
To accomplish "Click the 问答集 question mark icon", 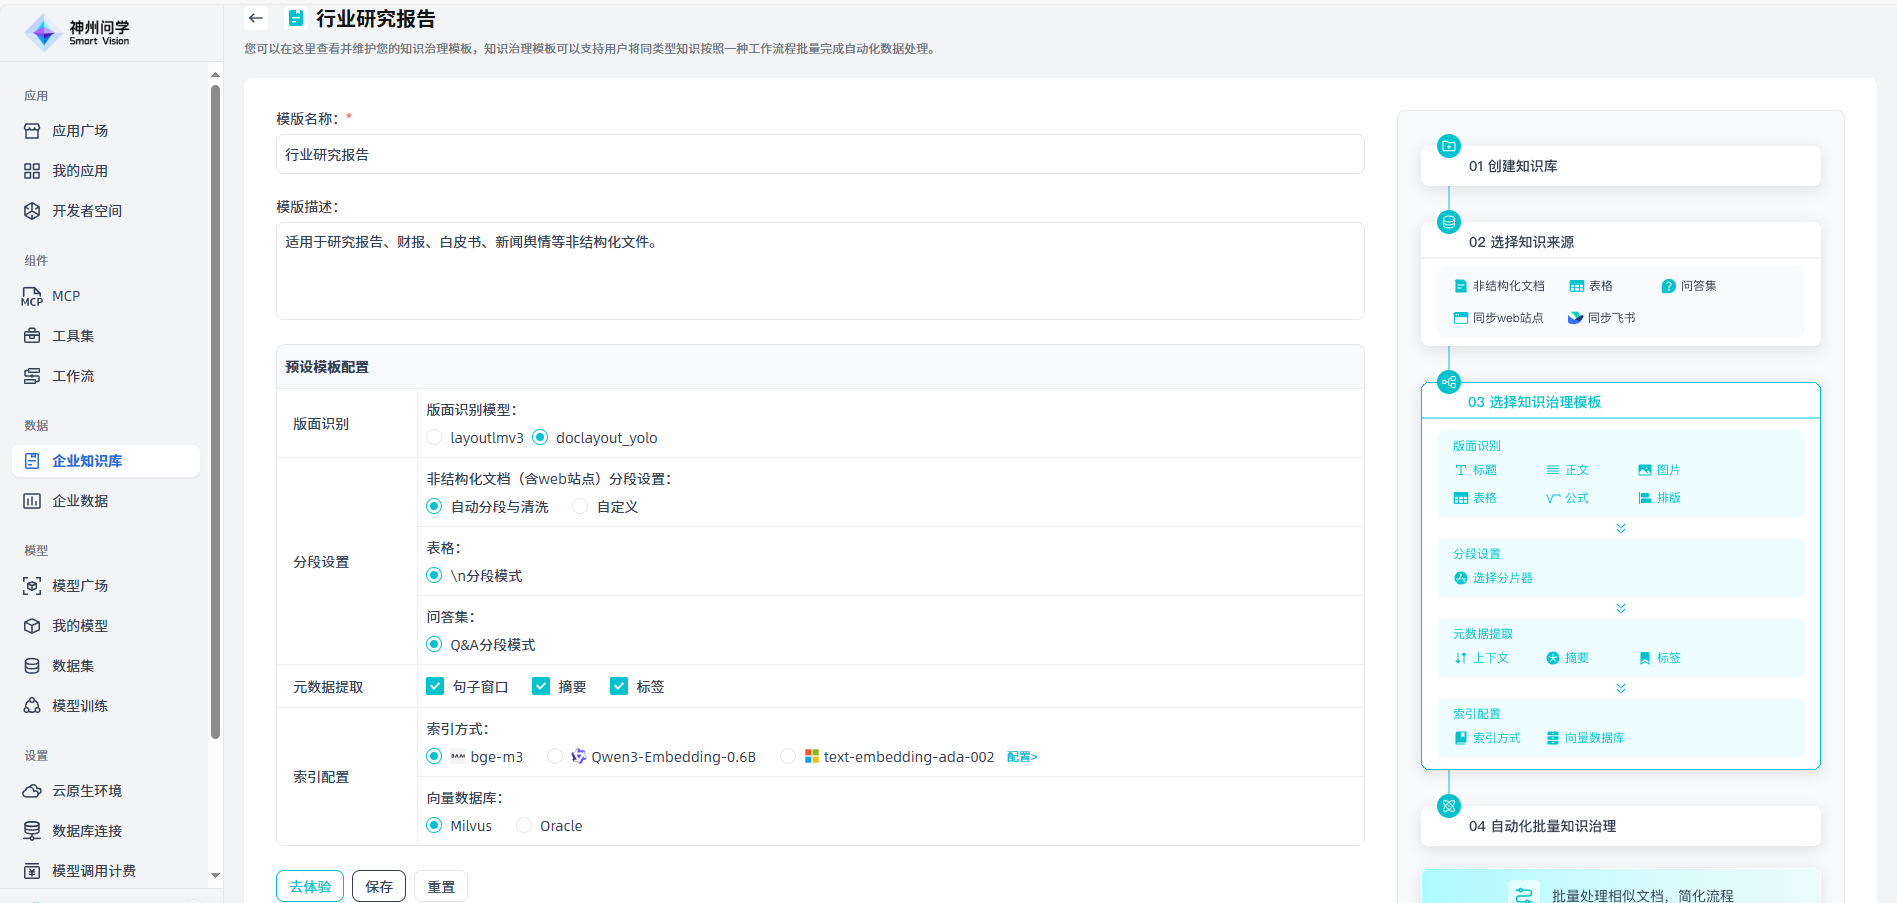I will [x=1668, y=286].
